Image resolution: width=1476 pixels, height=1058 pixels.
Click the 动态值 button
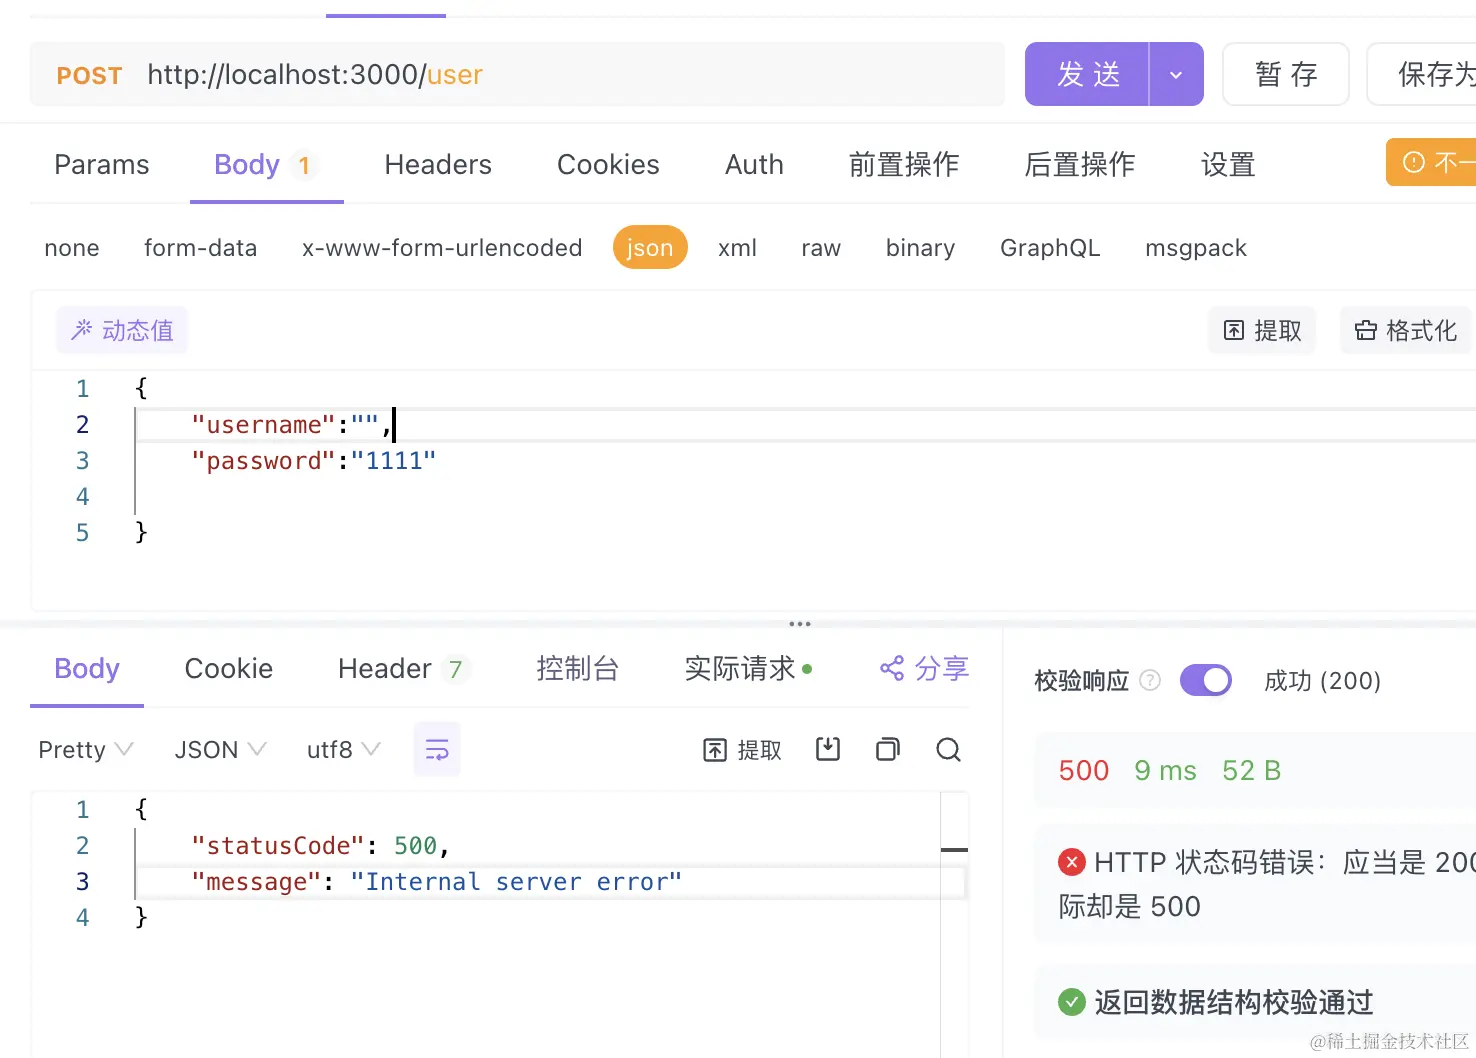(122, 330)
